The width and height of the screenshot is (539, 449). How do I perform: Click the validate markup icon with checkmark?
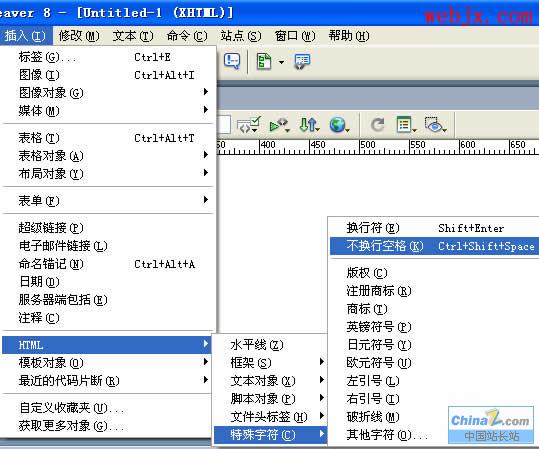click(x=249, y=124)
